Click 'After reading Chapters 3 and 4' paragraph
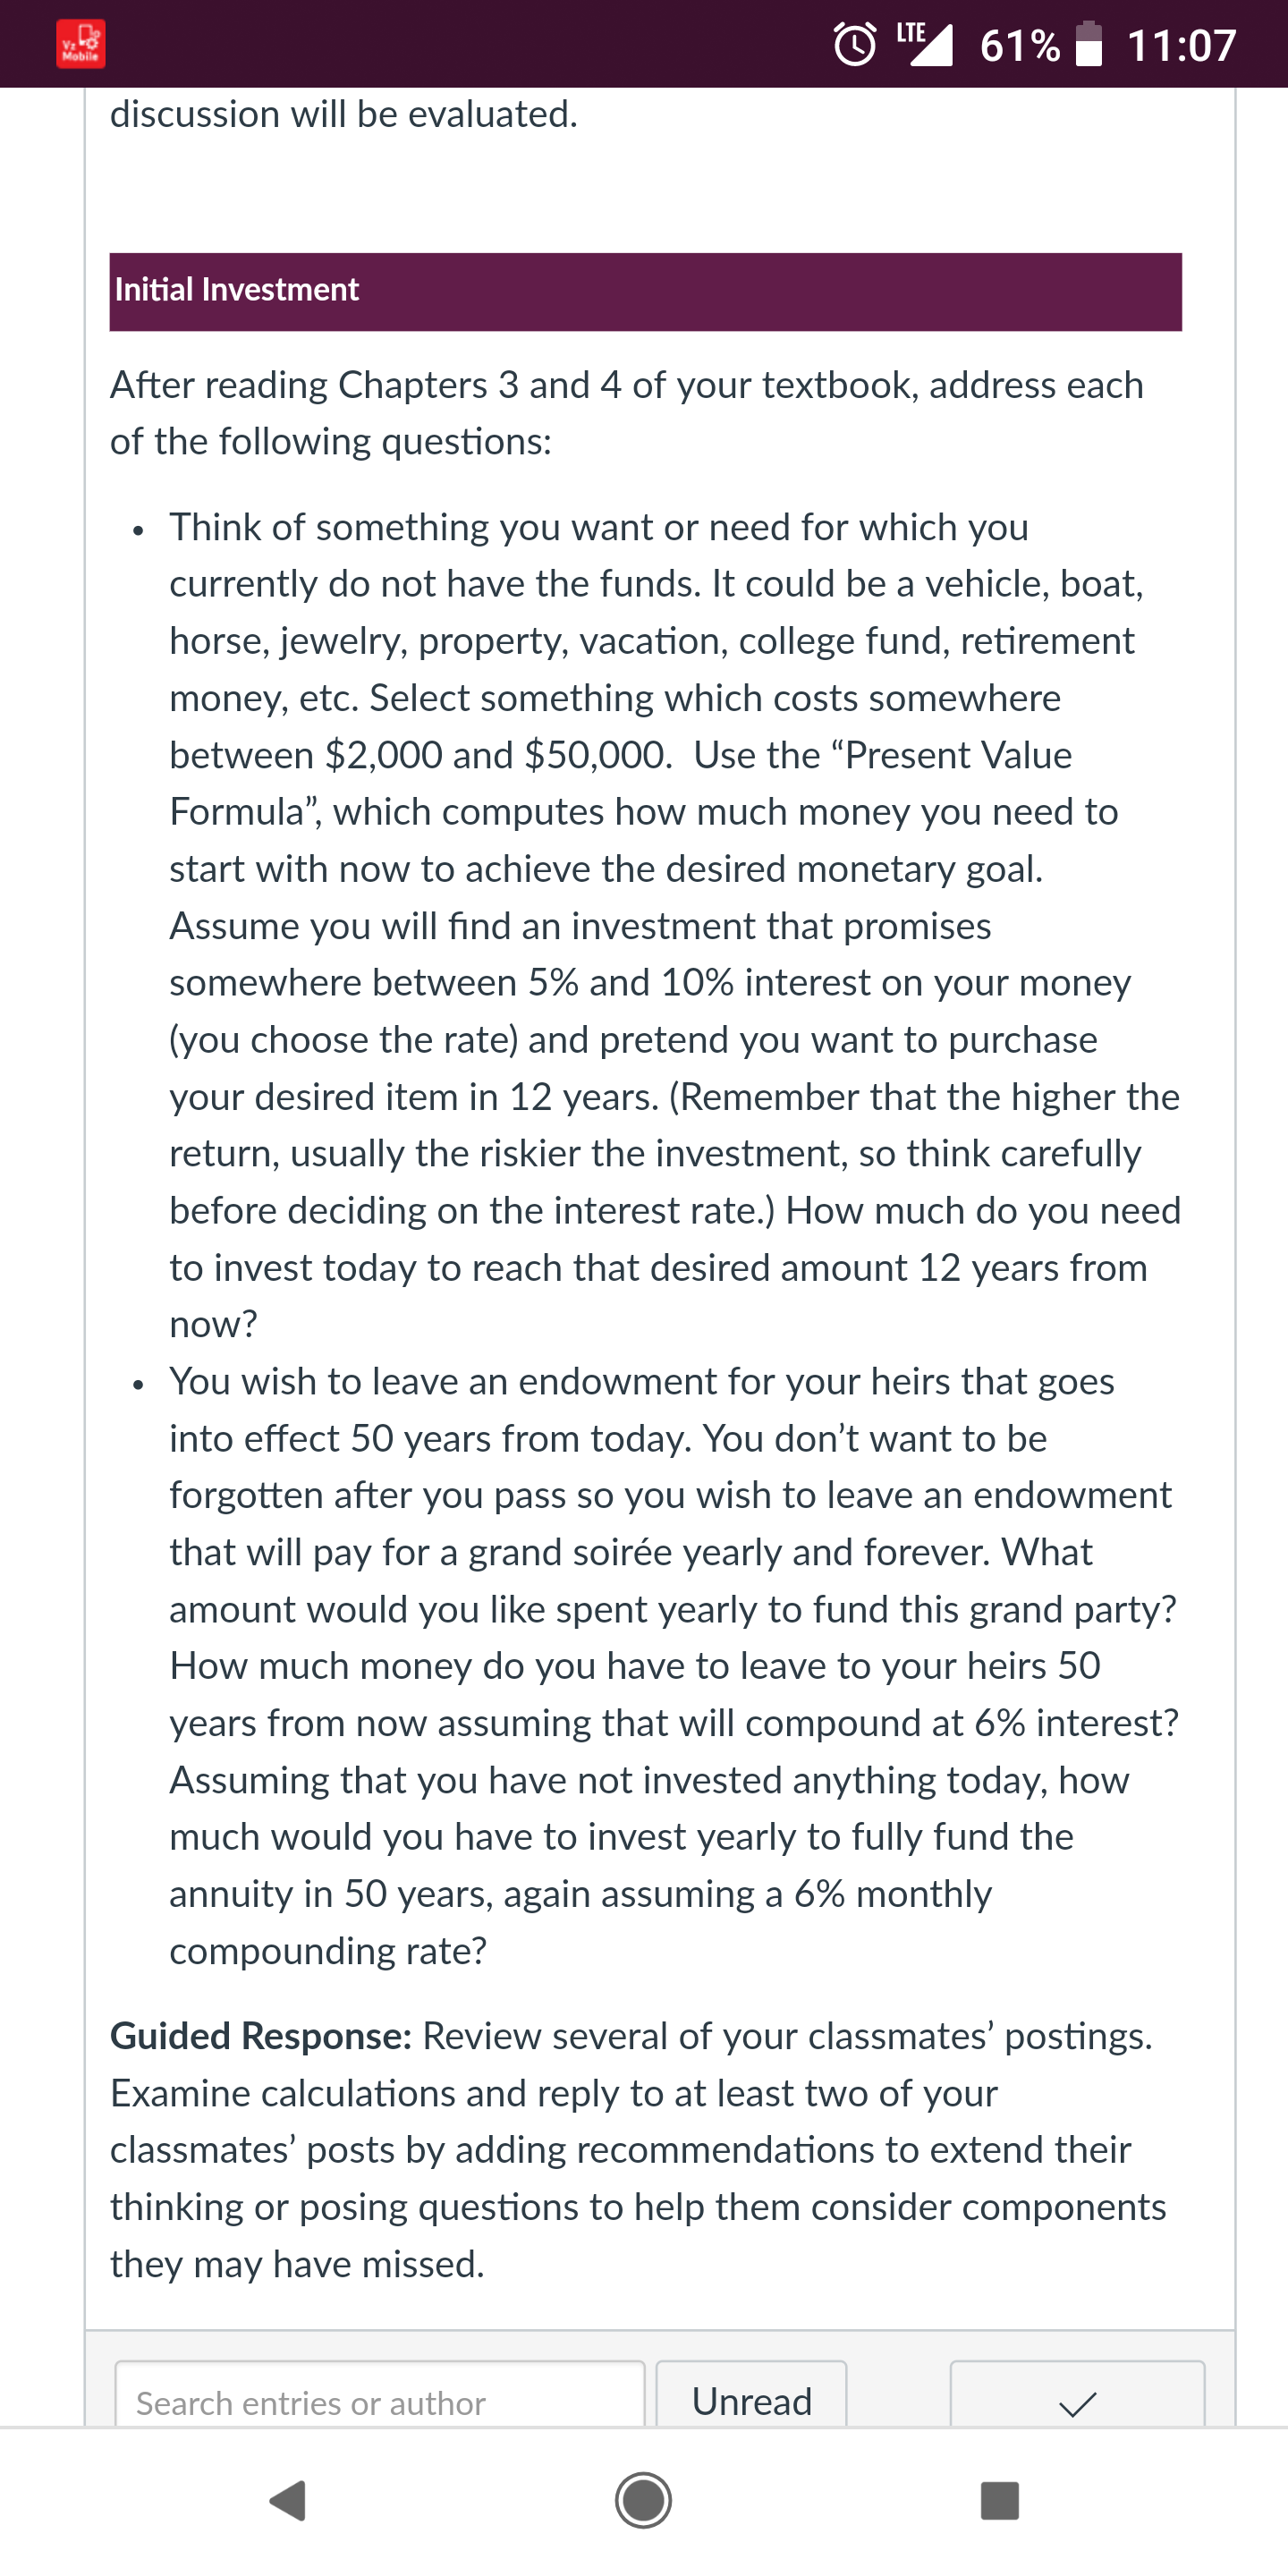The width and height of the screenshot is (1288, 2576). point(627,412)
